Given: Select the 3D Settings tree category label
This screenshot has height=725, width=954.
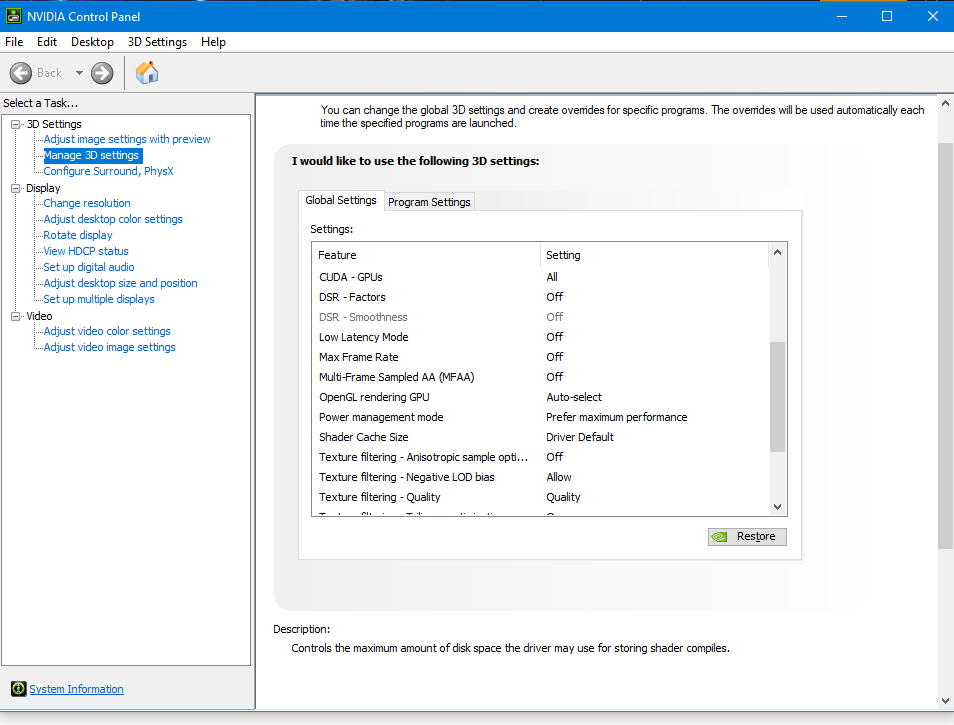Looking at the screenshot, I should [54, 124].
